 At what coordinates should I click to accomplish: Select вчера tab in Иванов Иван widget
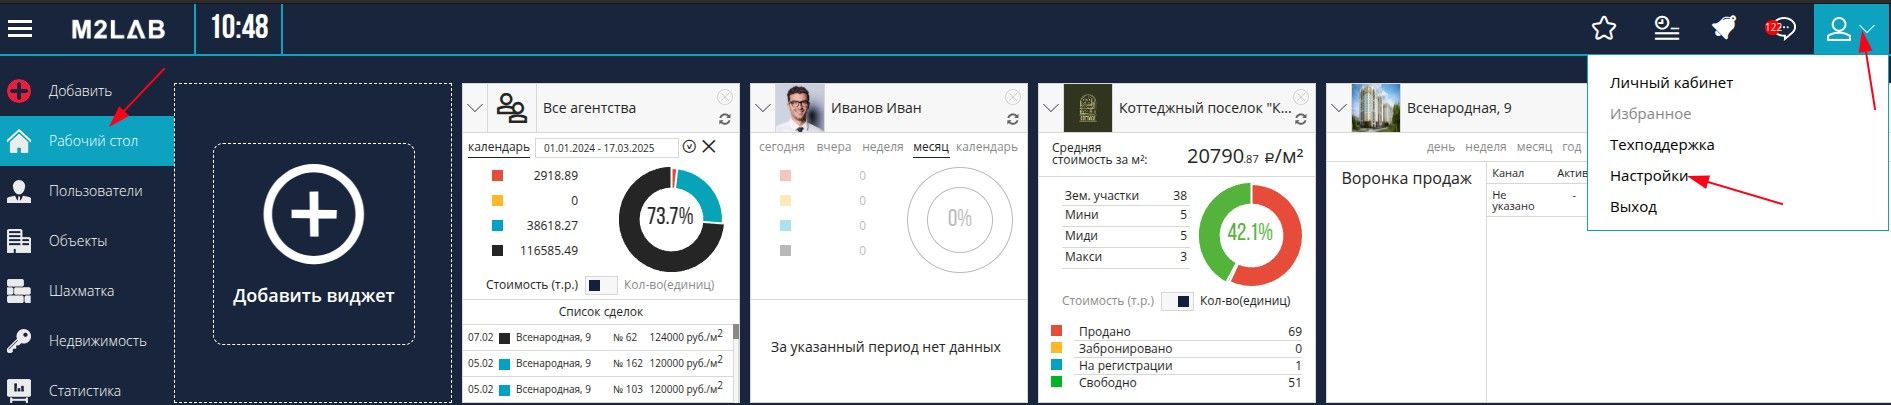coord(834,147)
